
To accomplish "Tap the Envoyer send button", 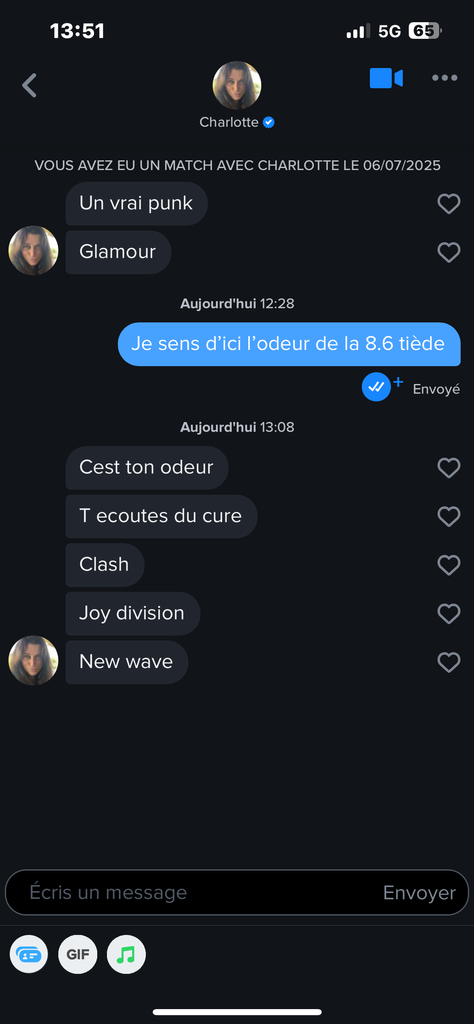I will tap(419, 893).
